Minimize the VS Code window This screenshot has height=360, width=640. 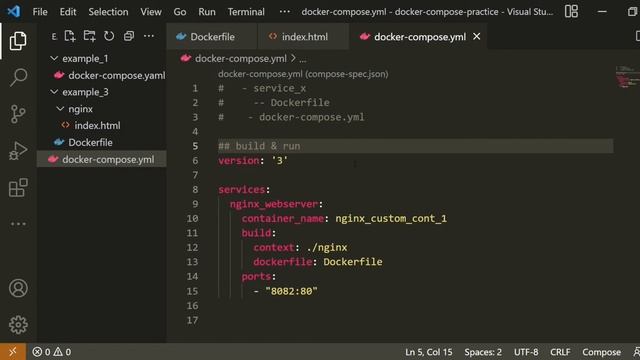pyautogui.click(x=602, y=11)
